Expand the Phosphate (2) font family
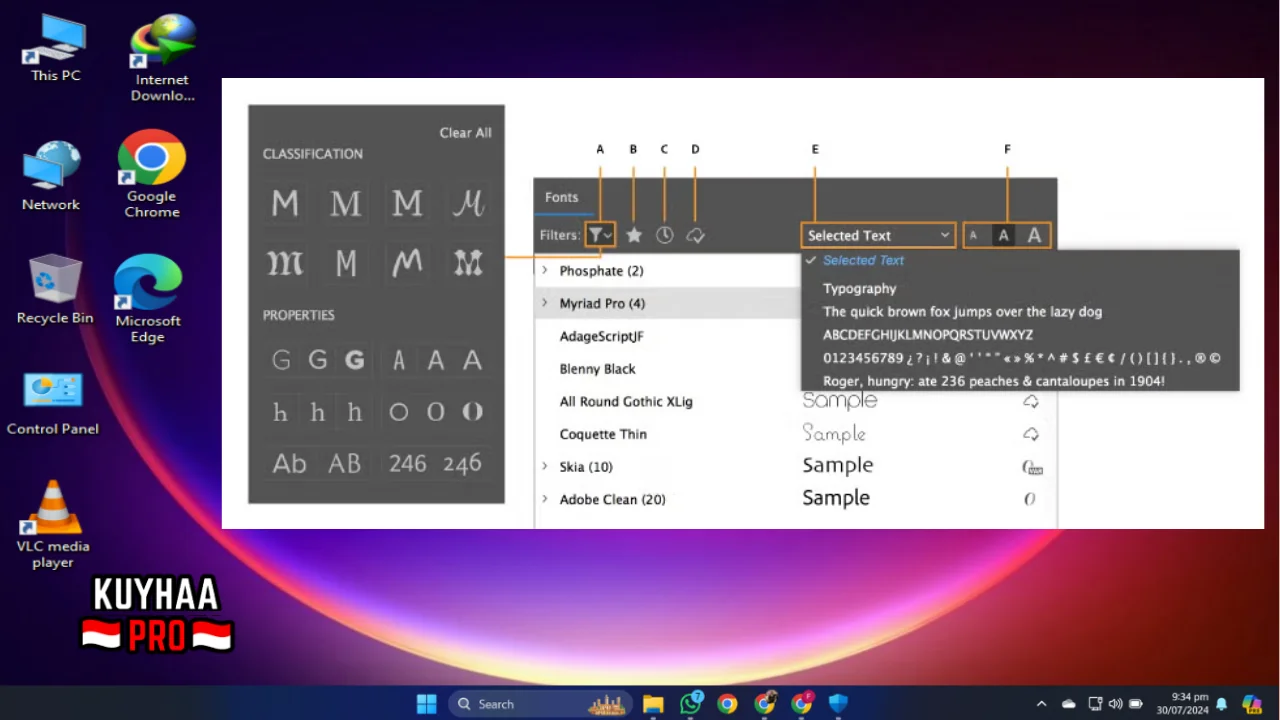The width and height of the screenshot is (1280, 720). pos(545,271)
